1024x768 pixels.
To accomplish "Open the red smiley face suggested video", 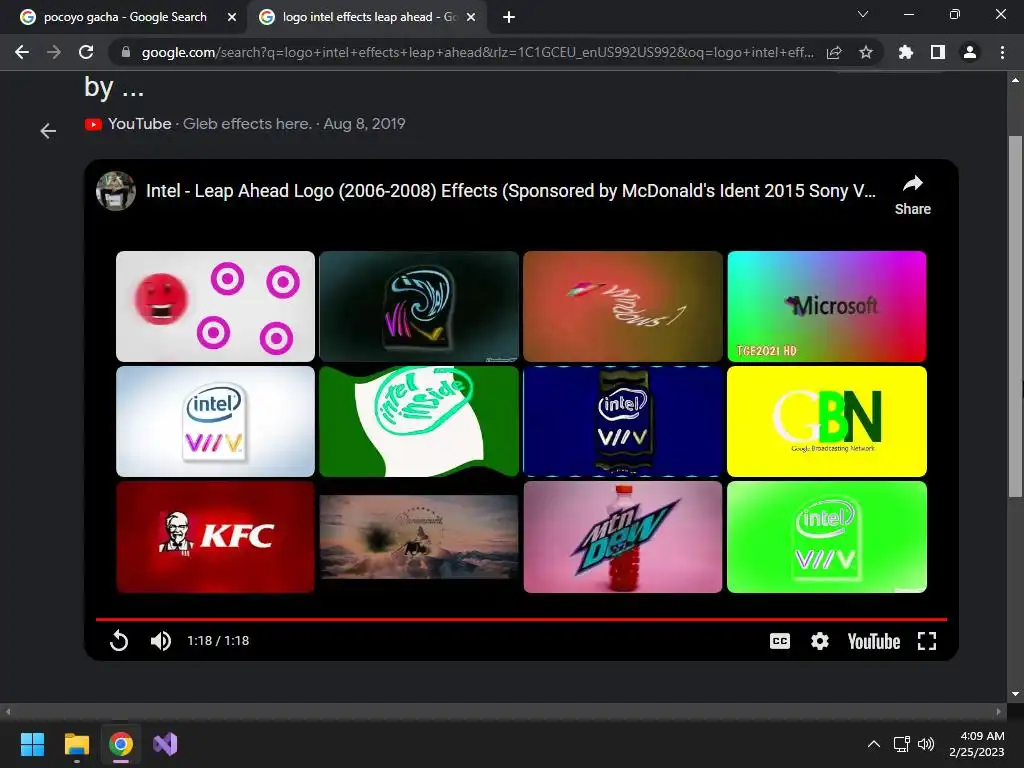I will (x=216, y=306).
